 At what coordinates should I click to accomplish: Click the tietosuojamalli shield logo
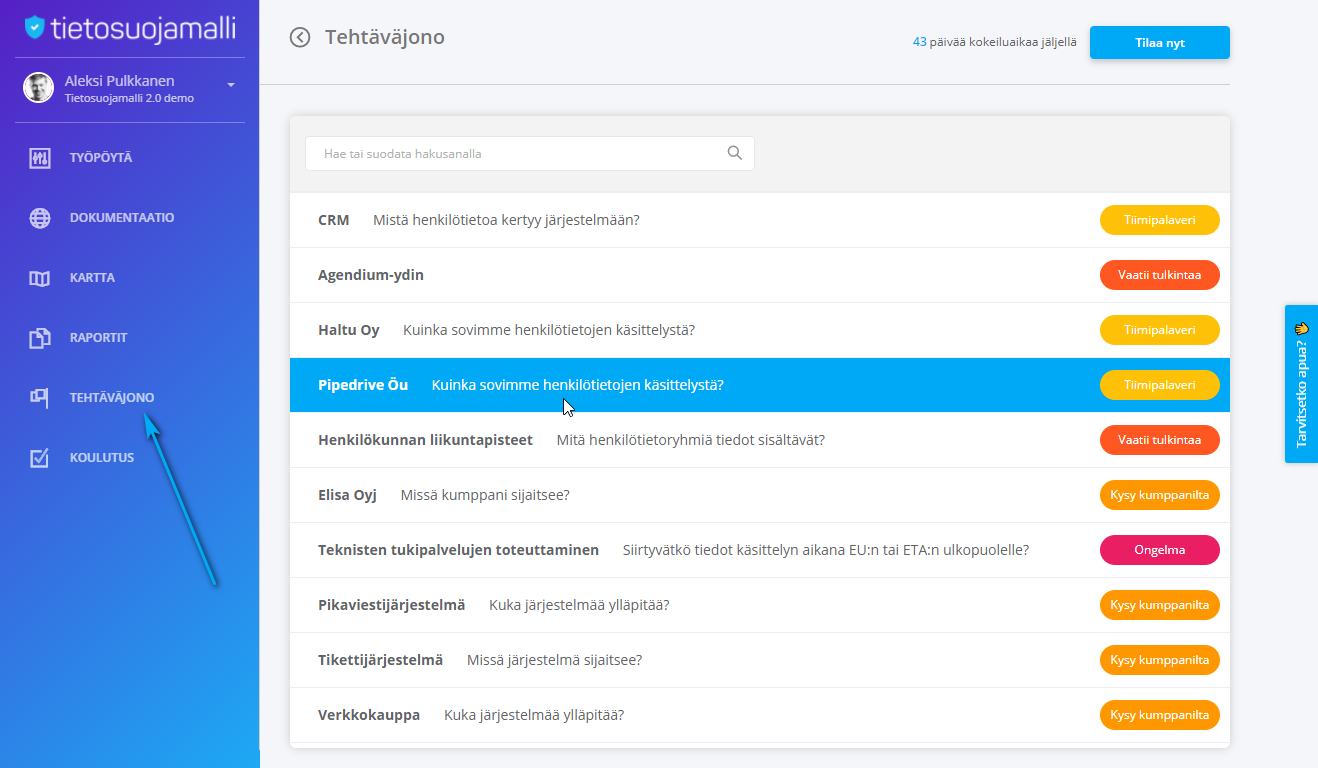click(35, 27)
